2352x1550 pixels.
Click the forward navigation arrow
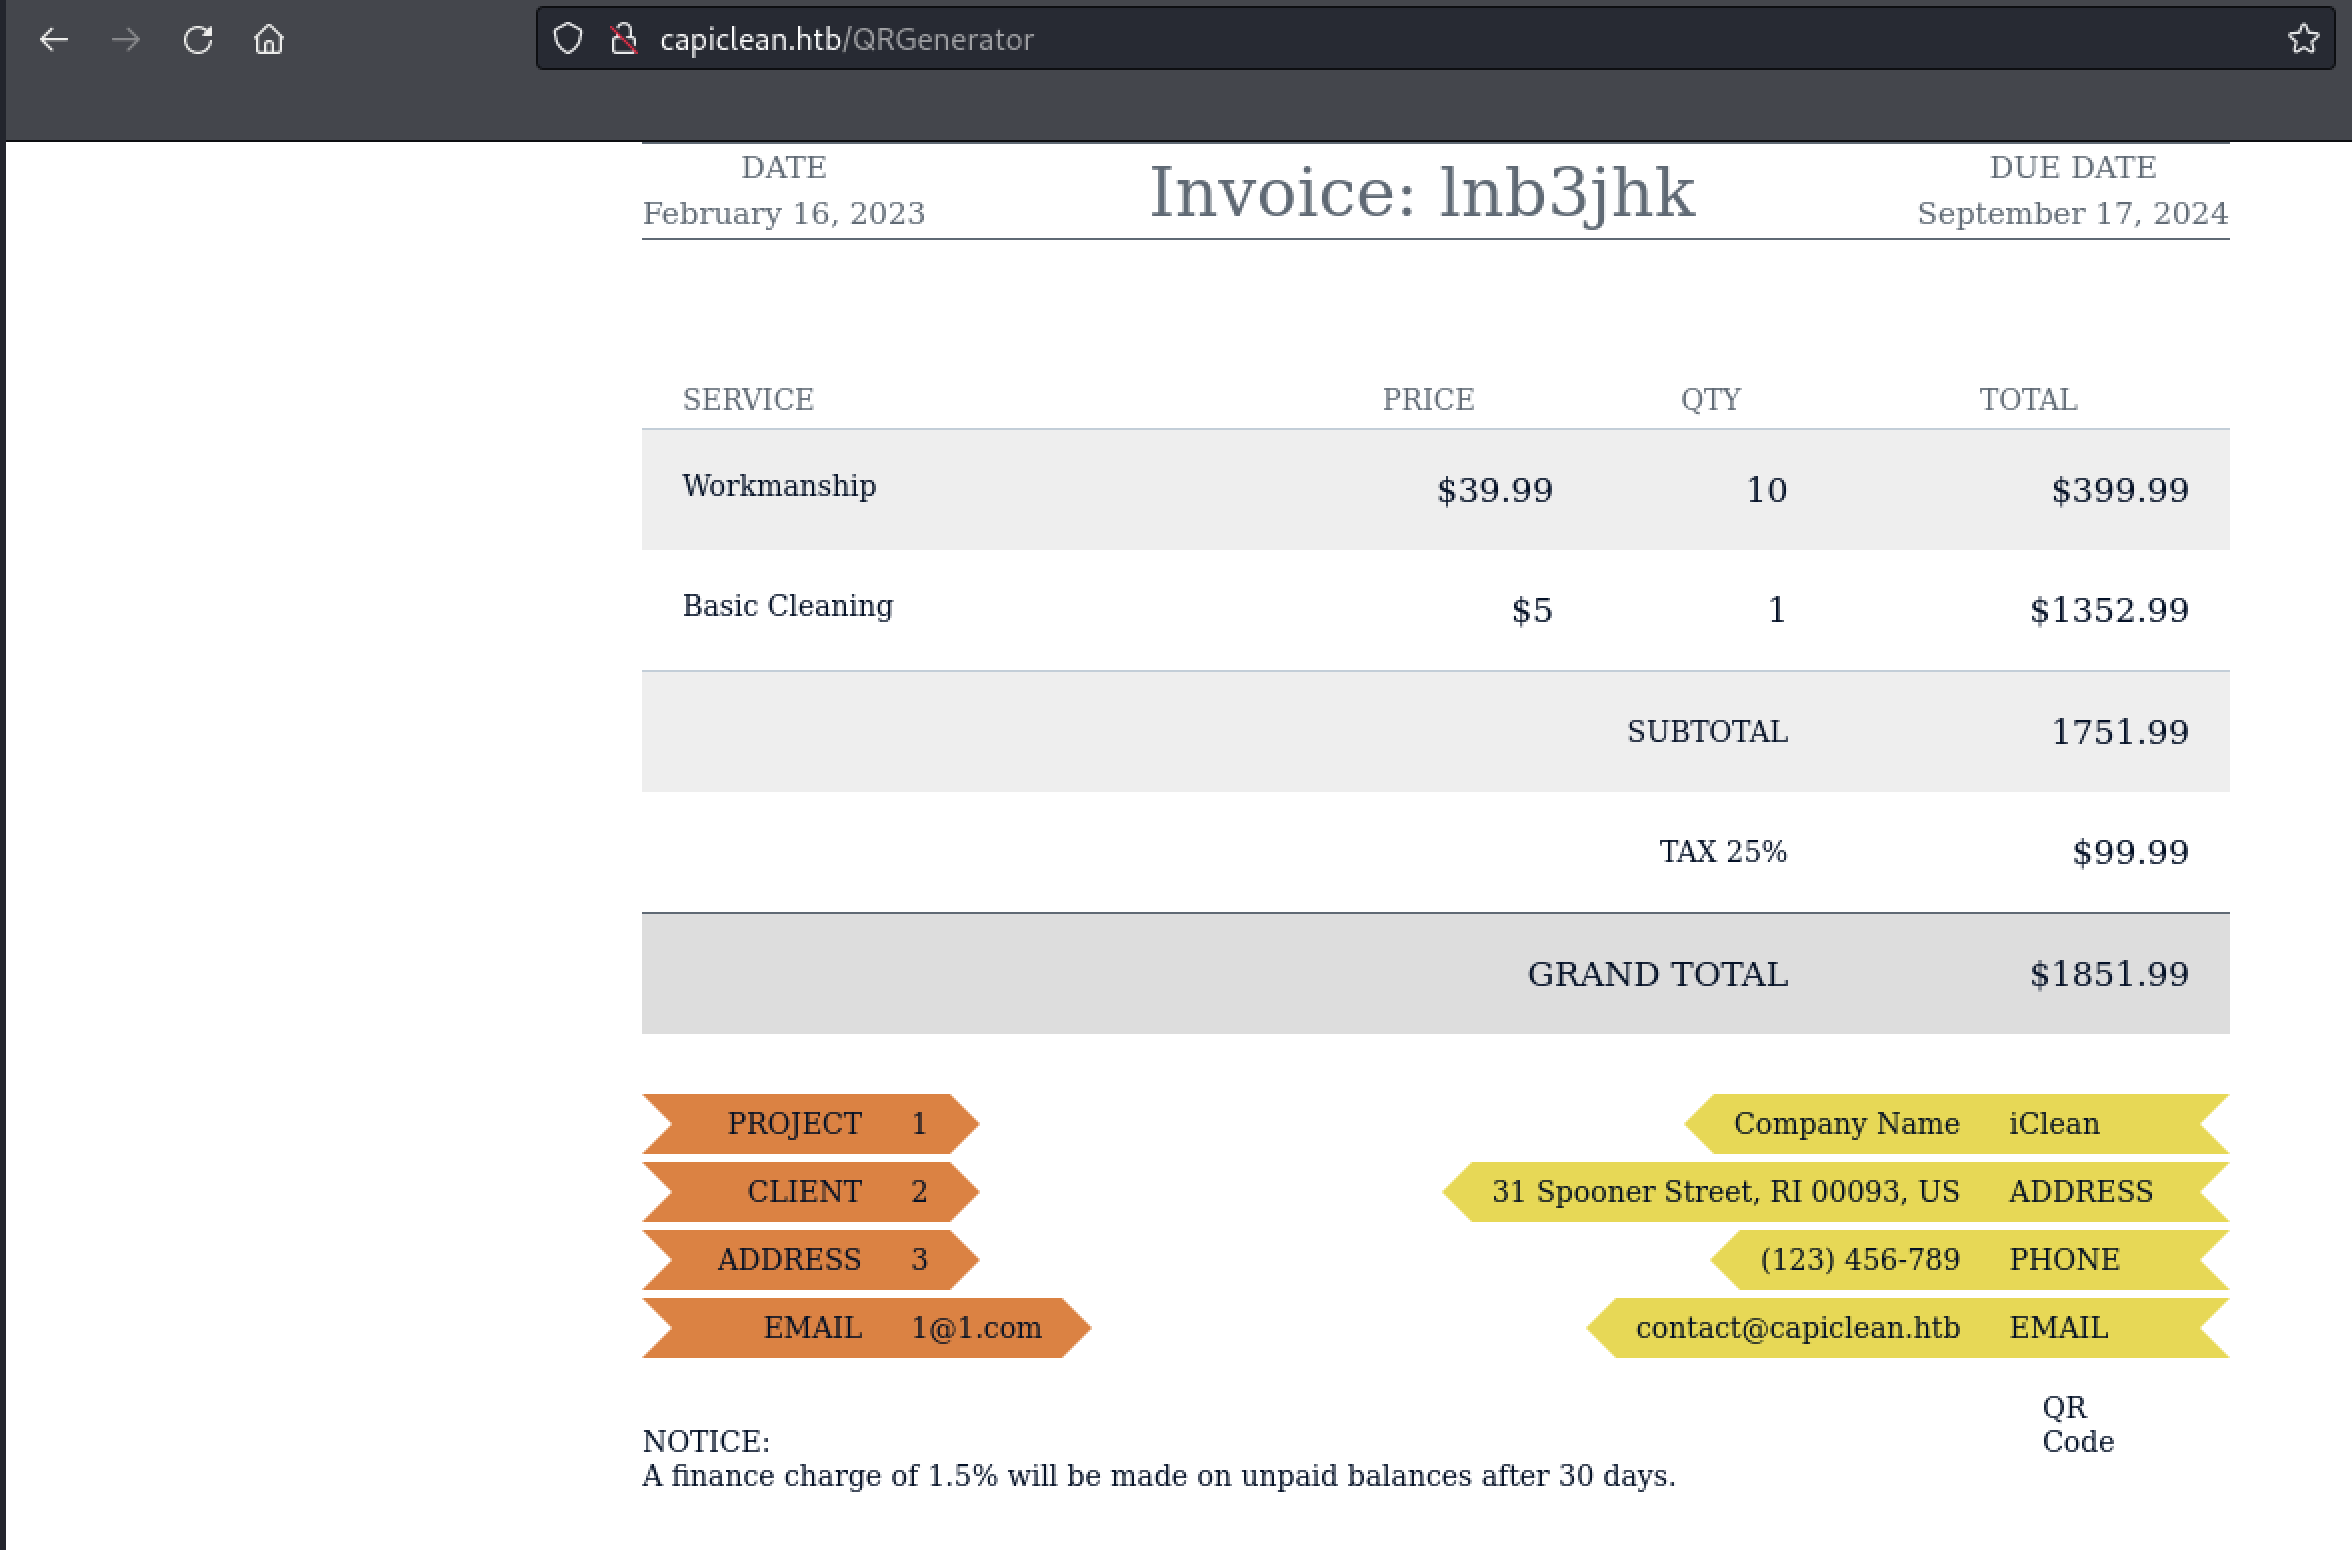[x=127, y=40]
